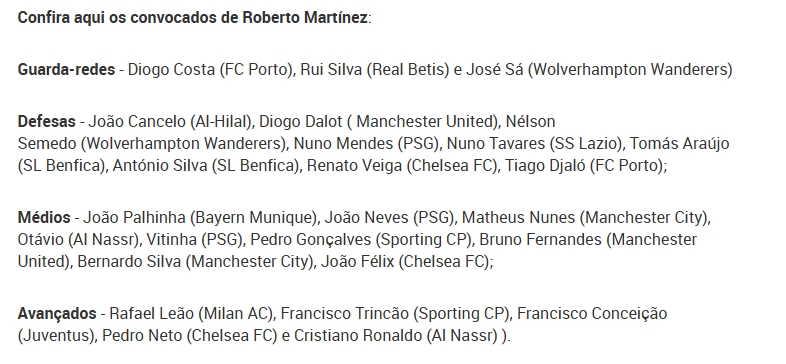
Task: Click the bold "Avançados" label
Action: 57,313
